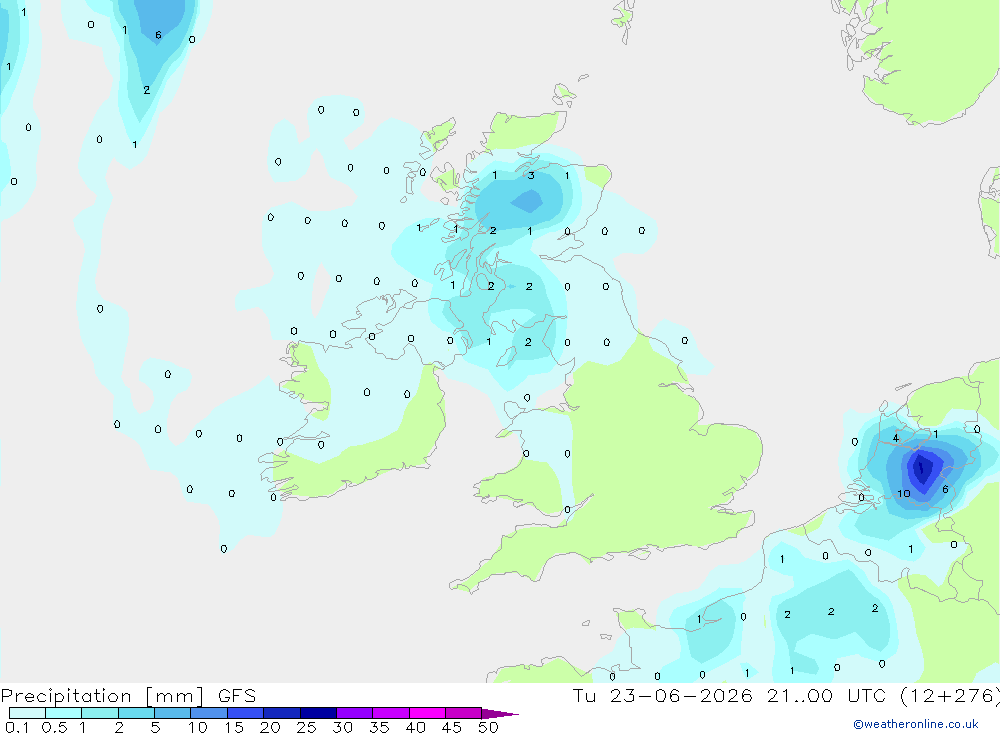The height and width of the screenshot is (733, 1000).
Task: Click the 1–2 mm legend color swatch
Action: click(x=99, y=713)
